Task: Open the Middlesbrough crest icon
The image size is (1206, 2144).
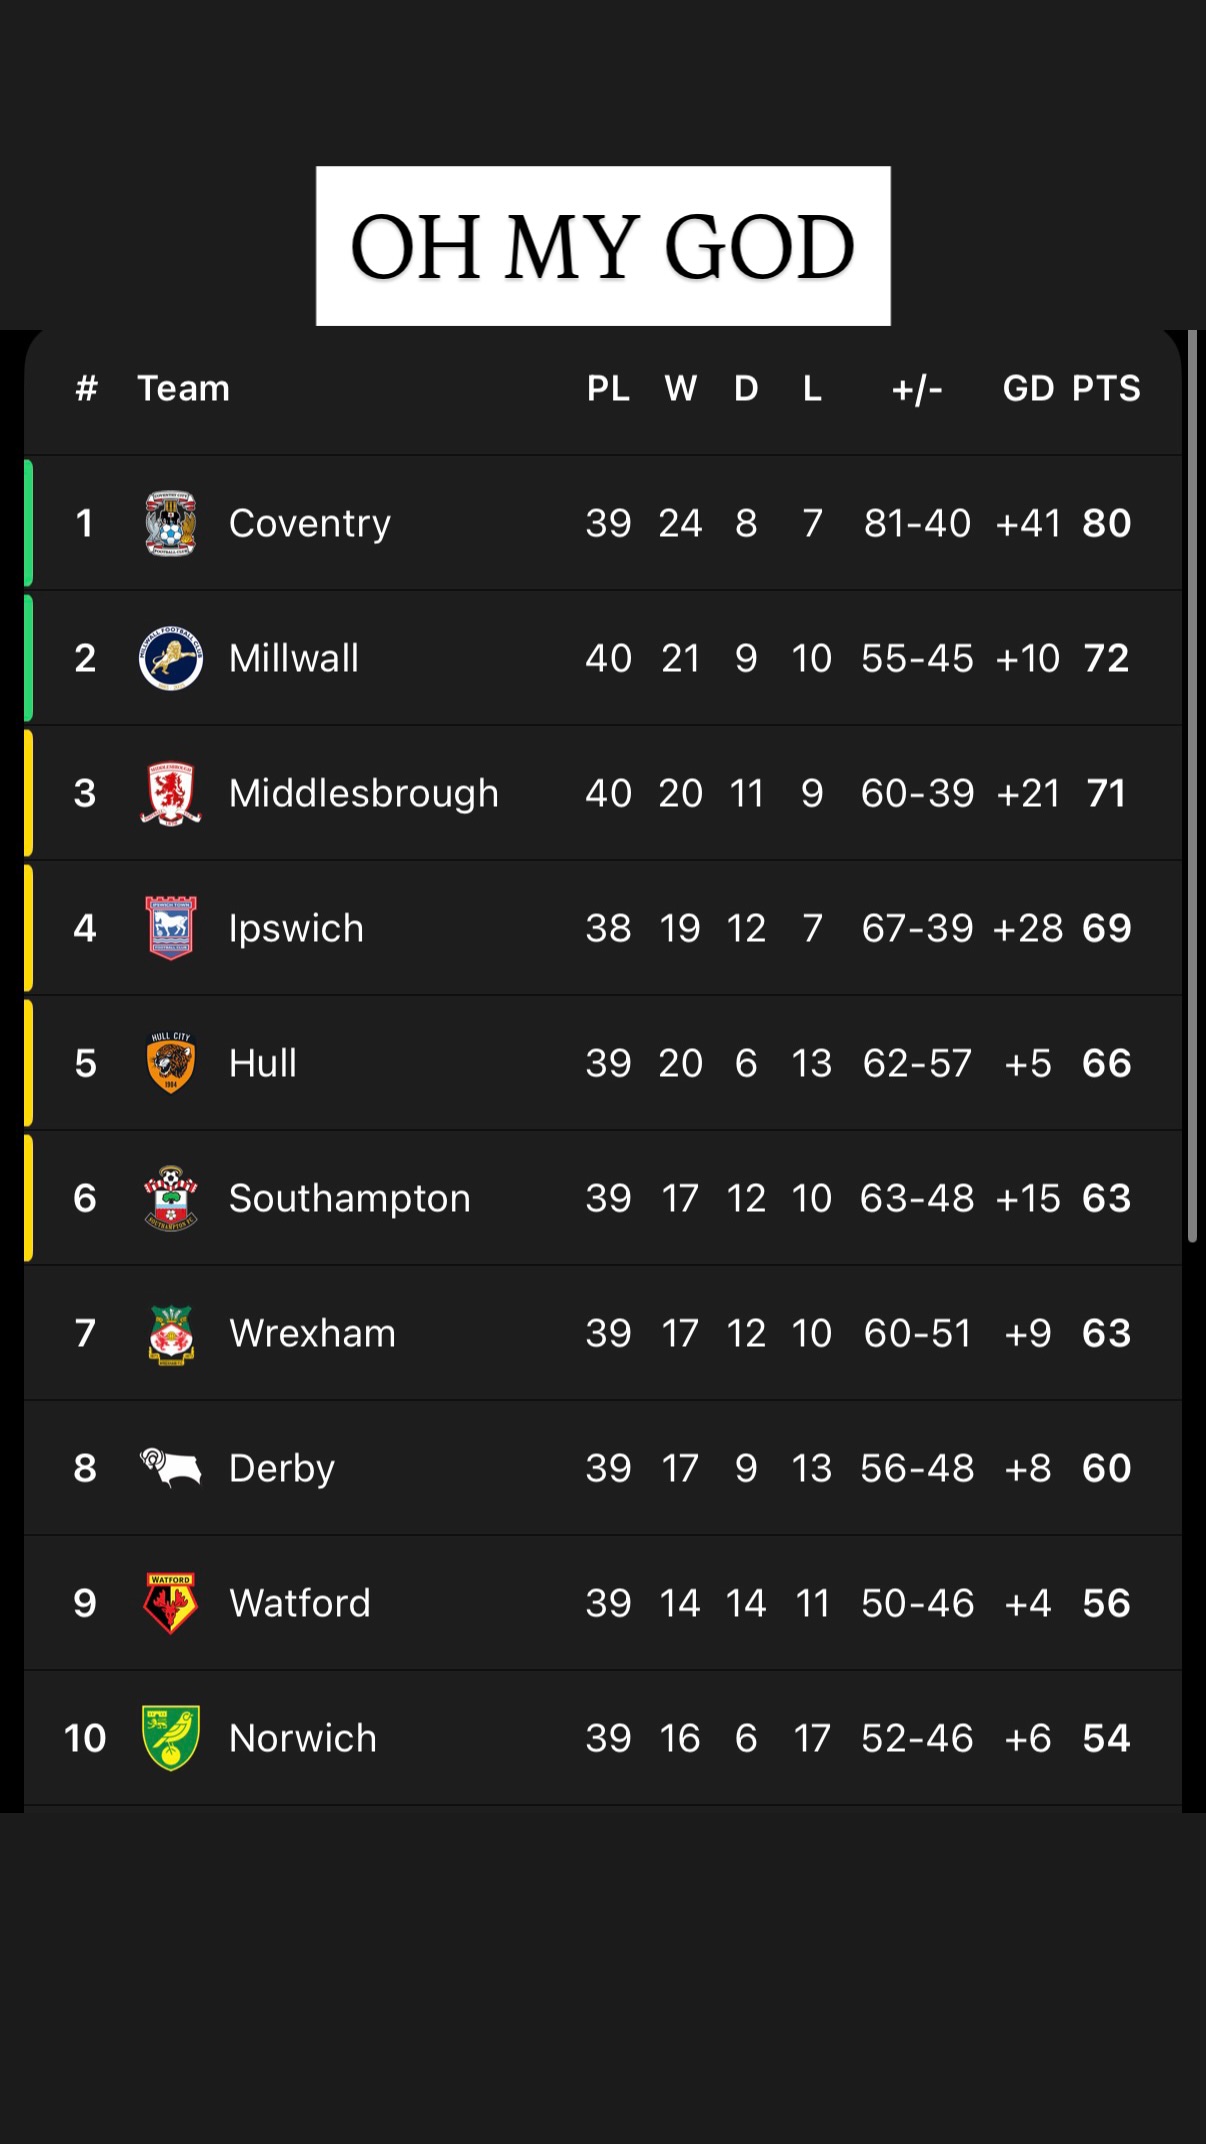Action: tap(170, 793)
